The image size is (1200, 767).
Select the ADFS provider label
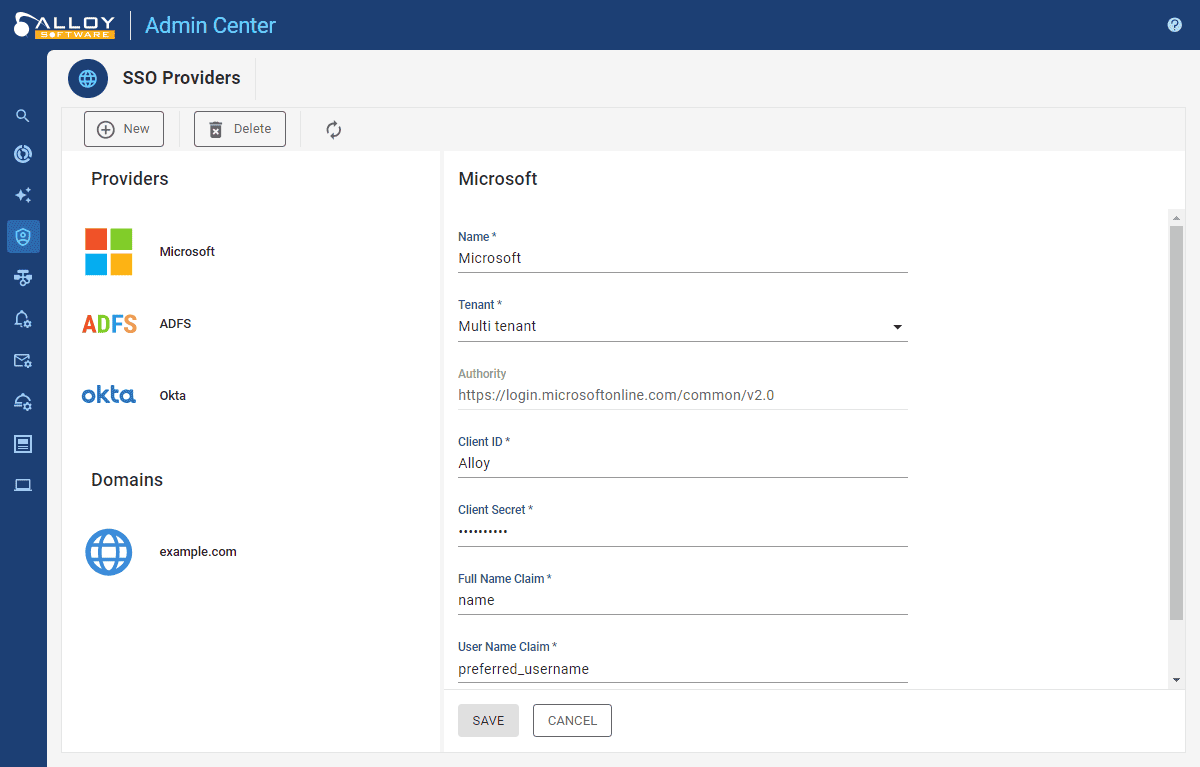coord(175,324)
